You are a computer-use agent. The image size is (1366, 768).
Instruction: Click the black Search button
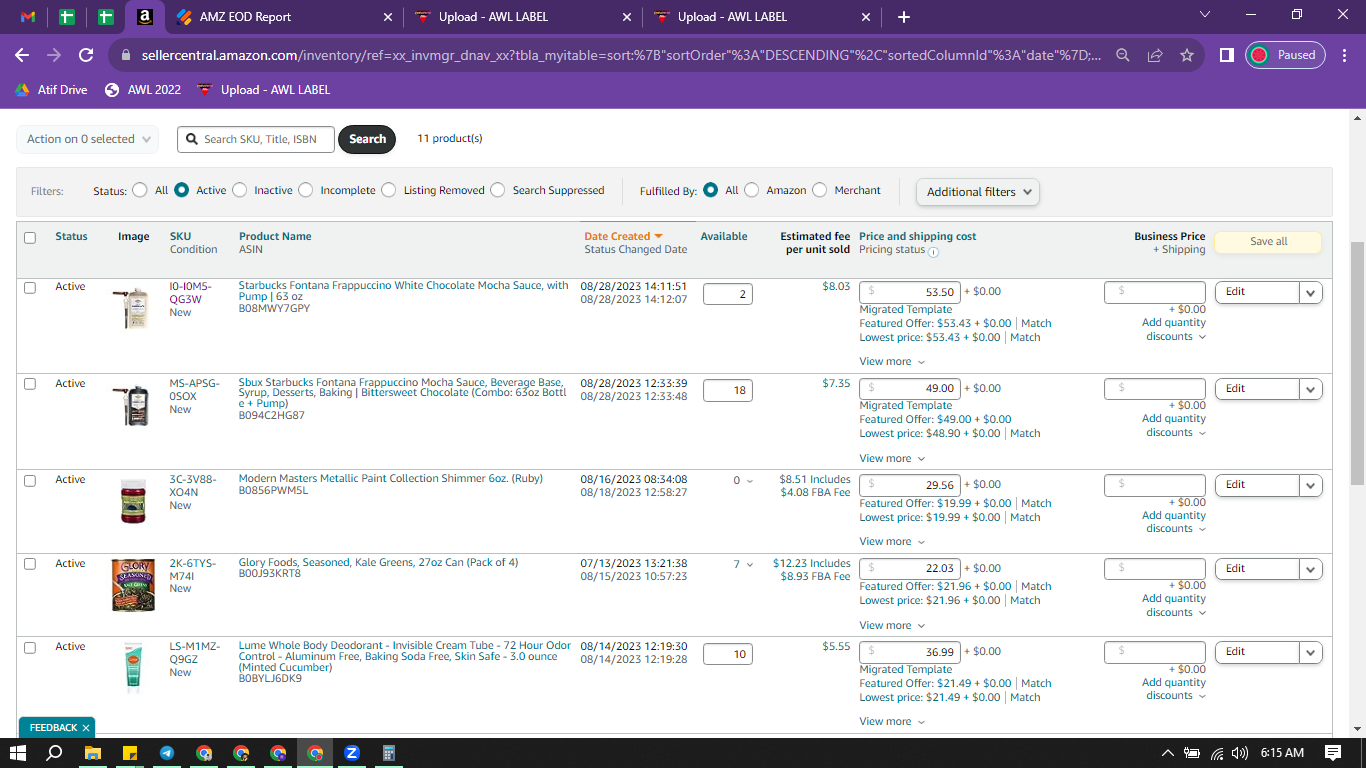click(x=367, y=139)
